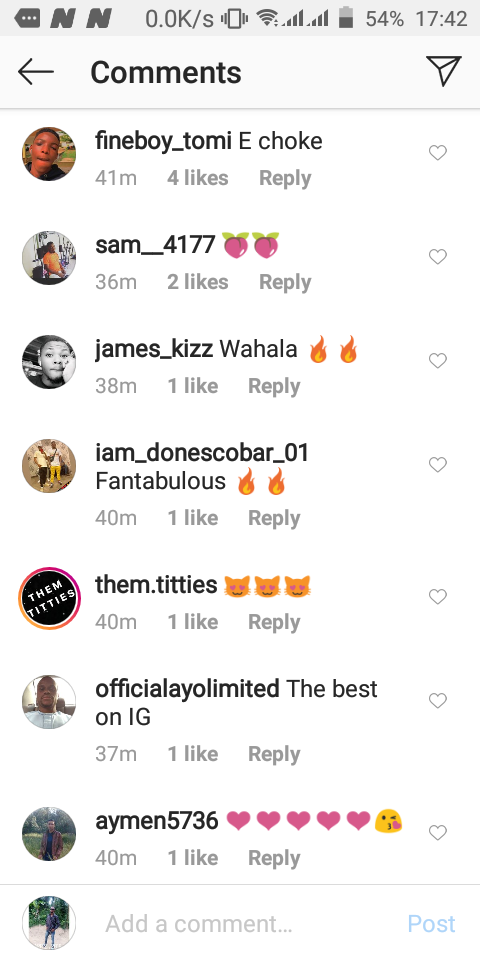Reply to fineboy_tomi's comment

coord(285,178)
